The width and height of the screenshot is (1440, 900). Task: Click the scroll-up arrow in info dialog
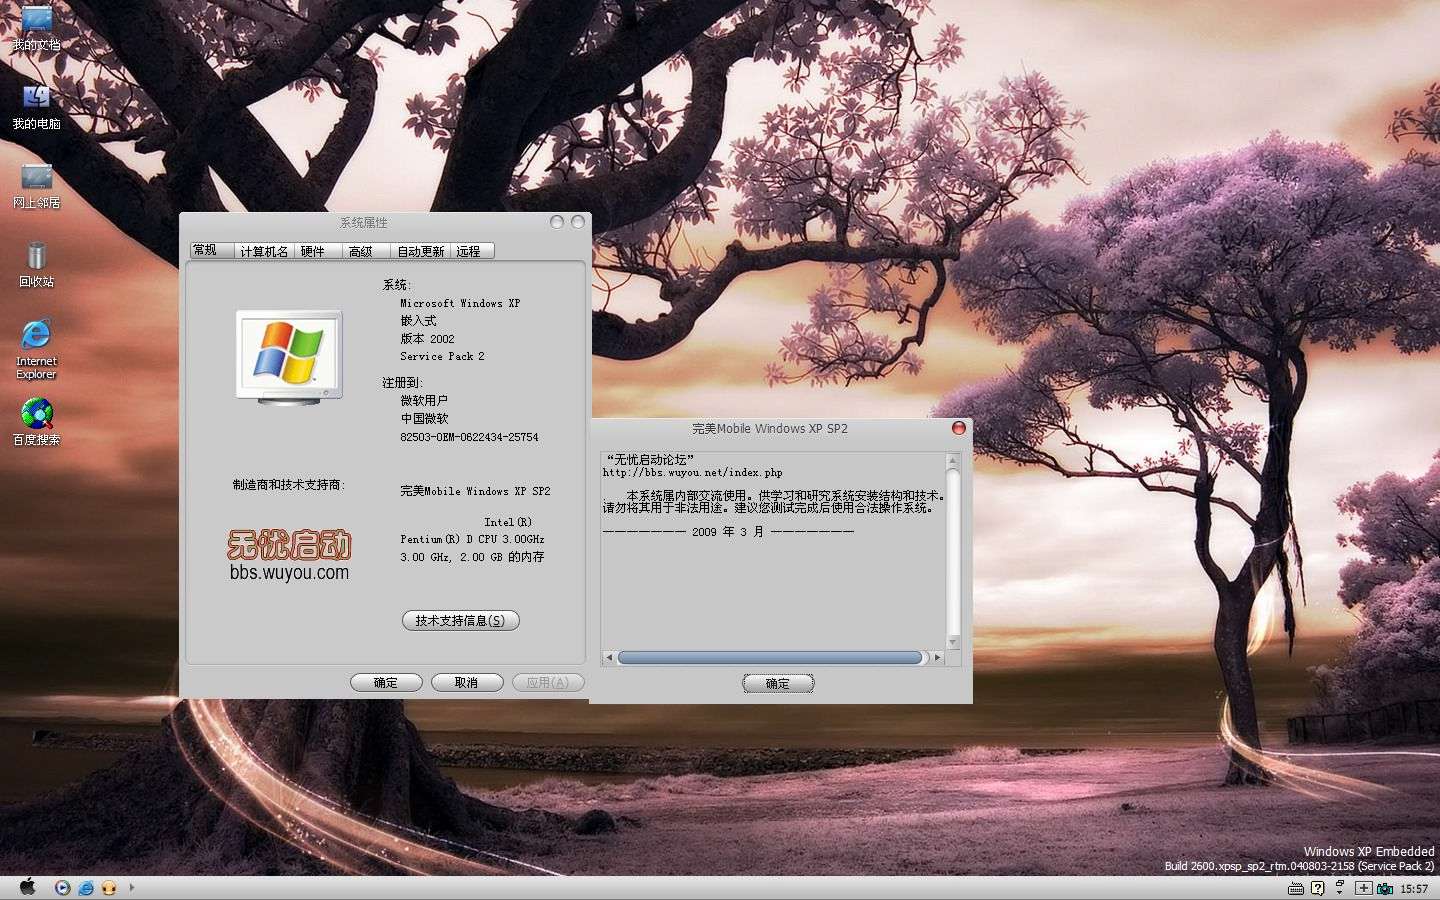click(953, 461)
